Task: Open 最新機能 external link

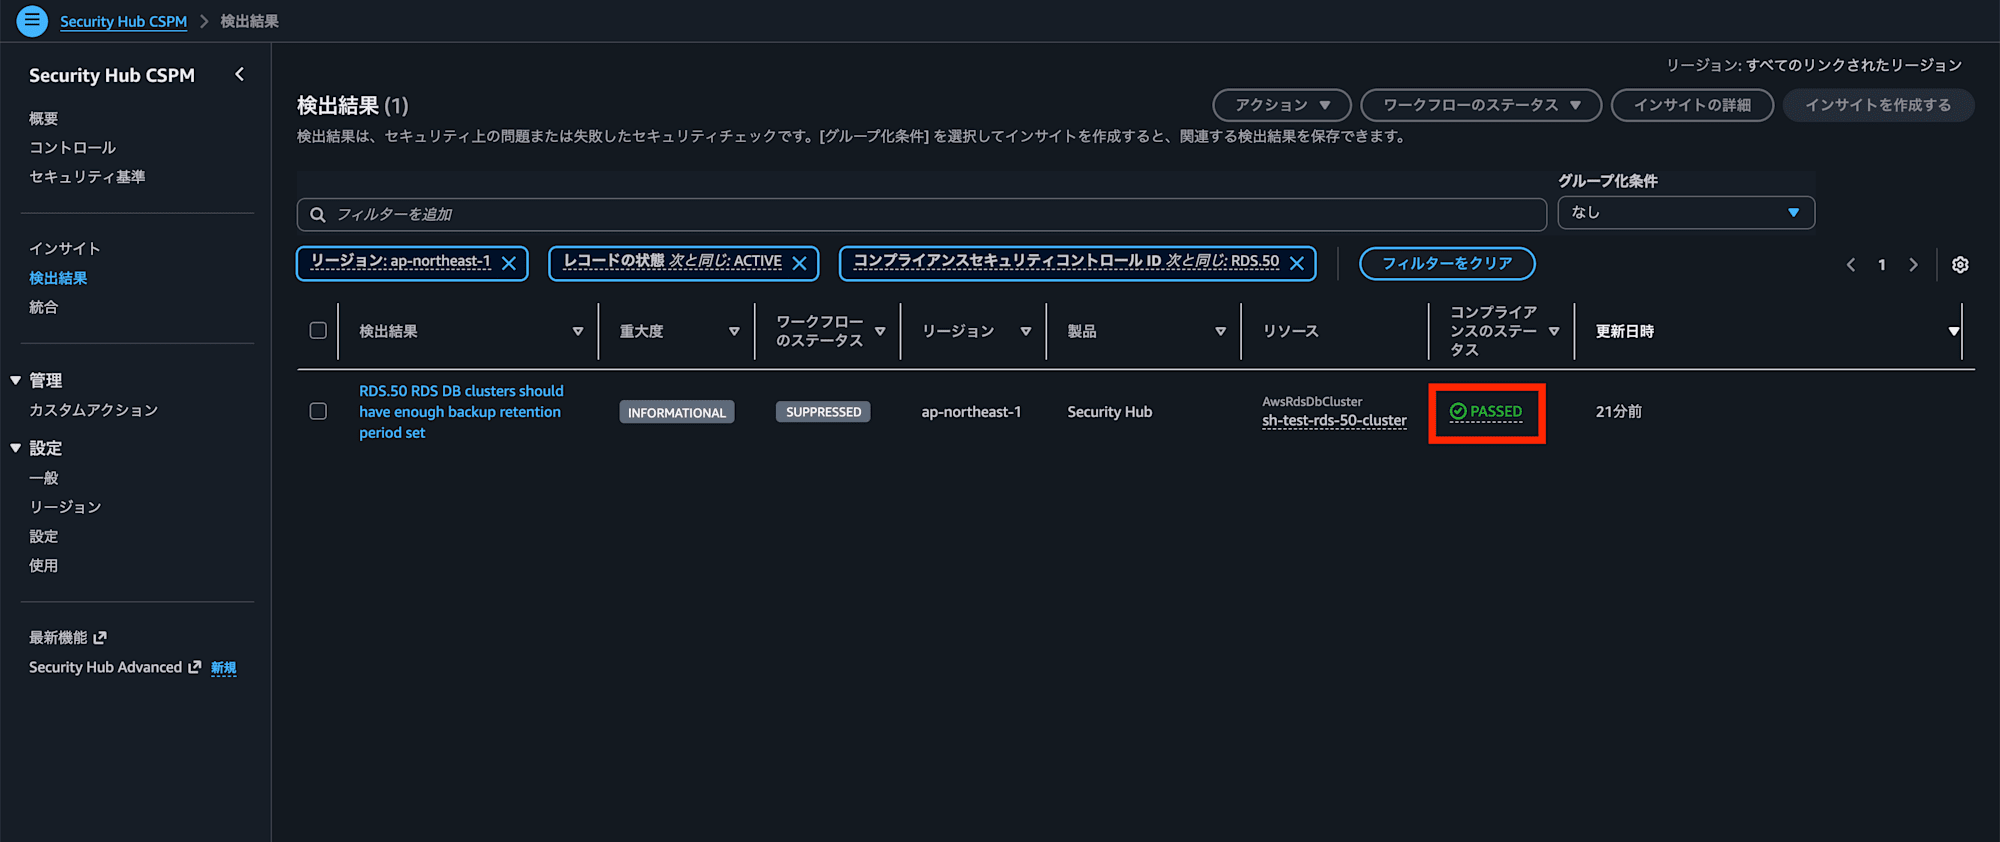Action: point(67,637)
